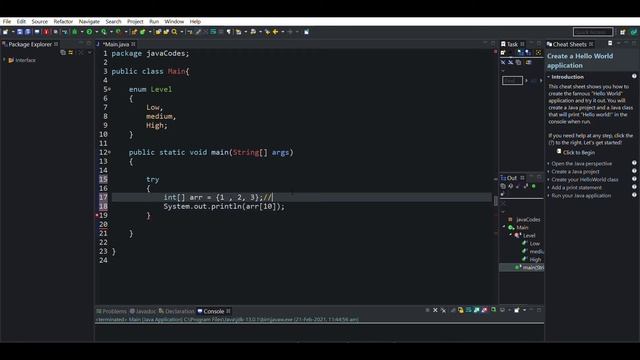Select the main method in Outline

529,268
